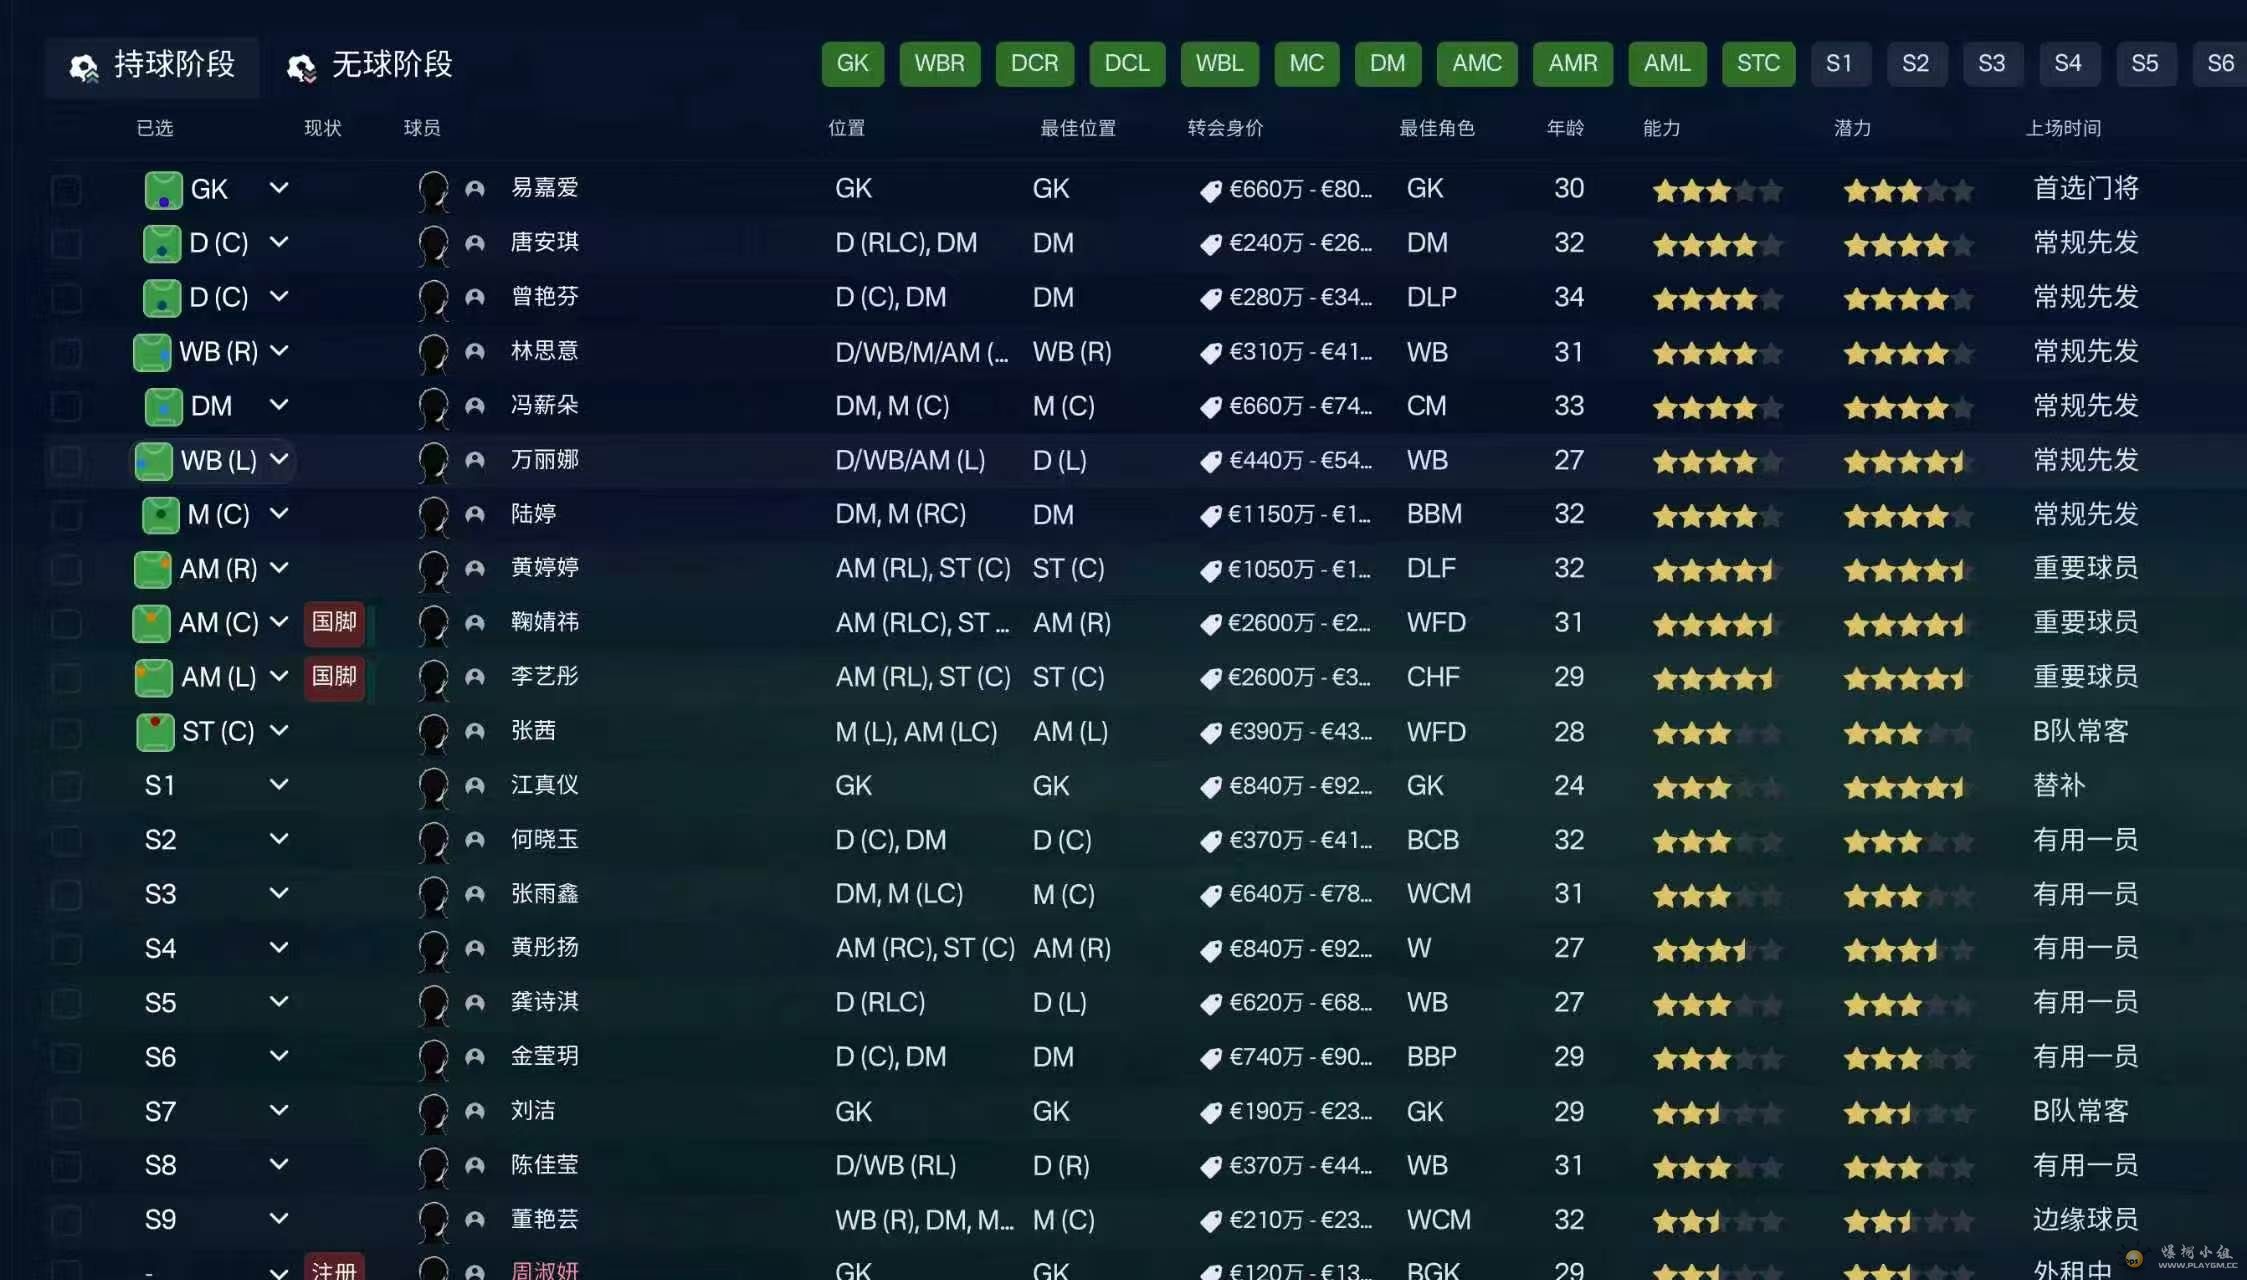Click the DM position icon for 冯薪朵

pos(163,407)
